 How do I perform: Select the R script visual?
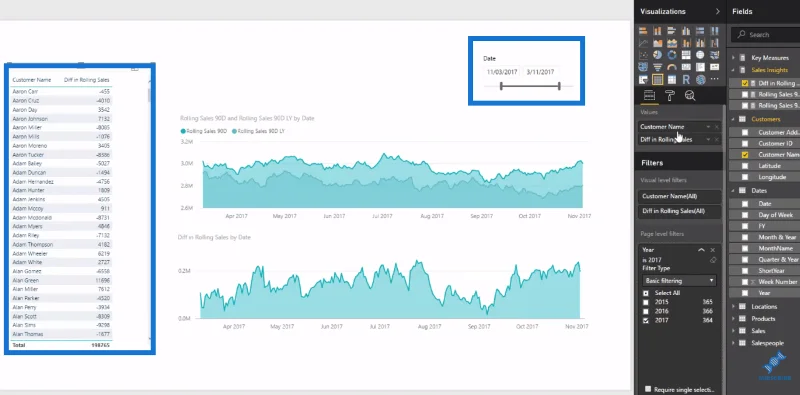[x=686, y=80]
